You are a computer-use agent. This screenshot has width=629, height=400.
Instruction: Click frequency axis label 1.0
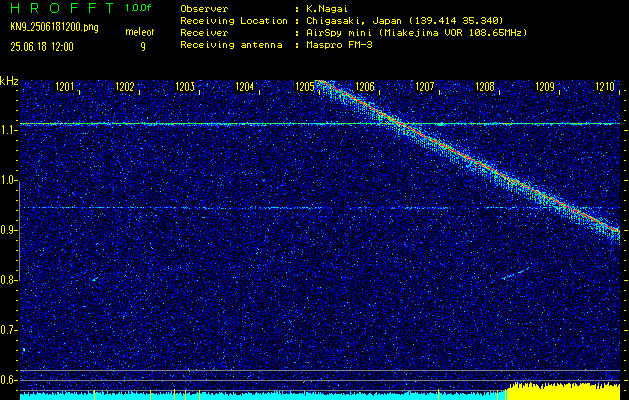click(x=8, y=181)
